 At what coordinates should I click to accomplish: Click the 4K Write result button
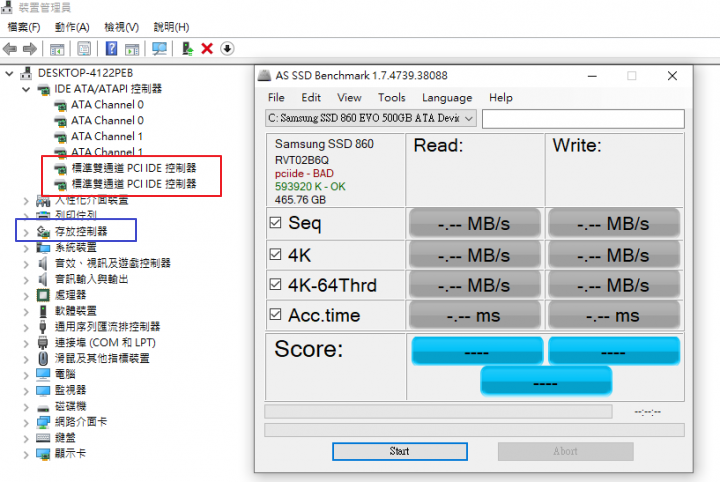614,255
